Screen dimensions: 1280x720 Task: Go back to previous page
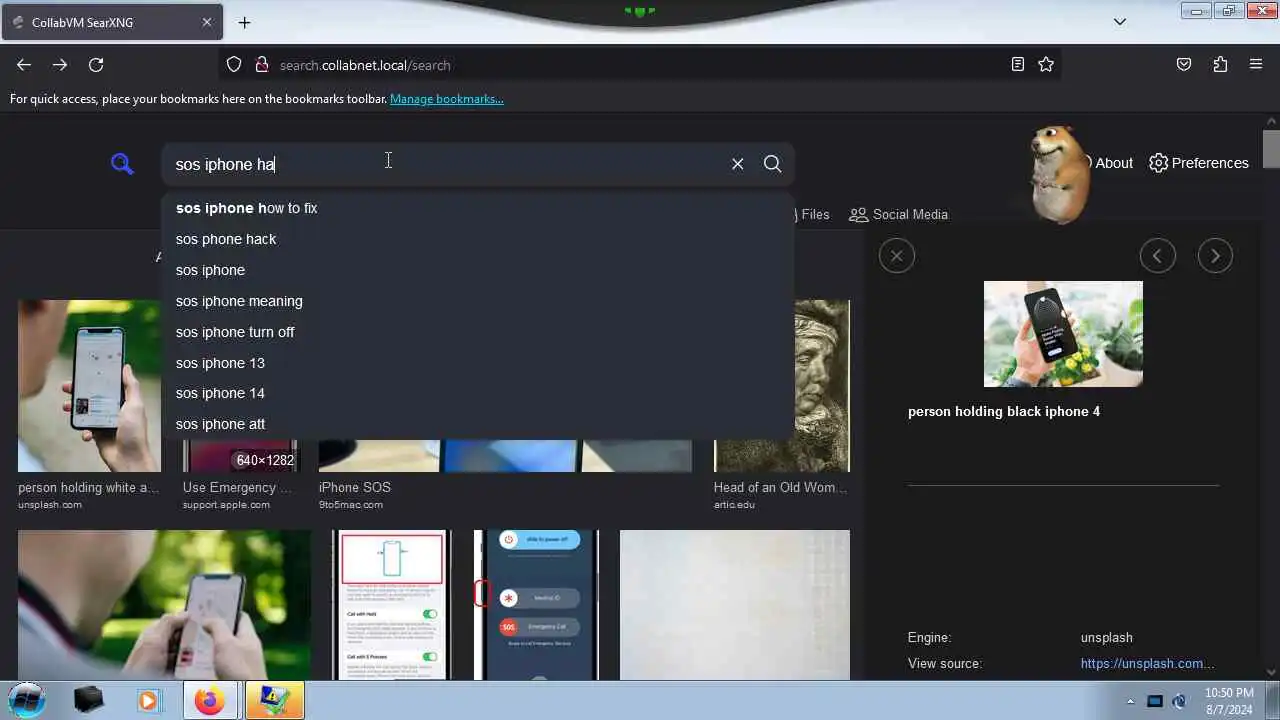[24, 65]
